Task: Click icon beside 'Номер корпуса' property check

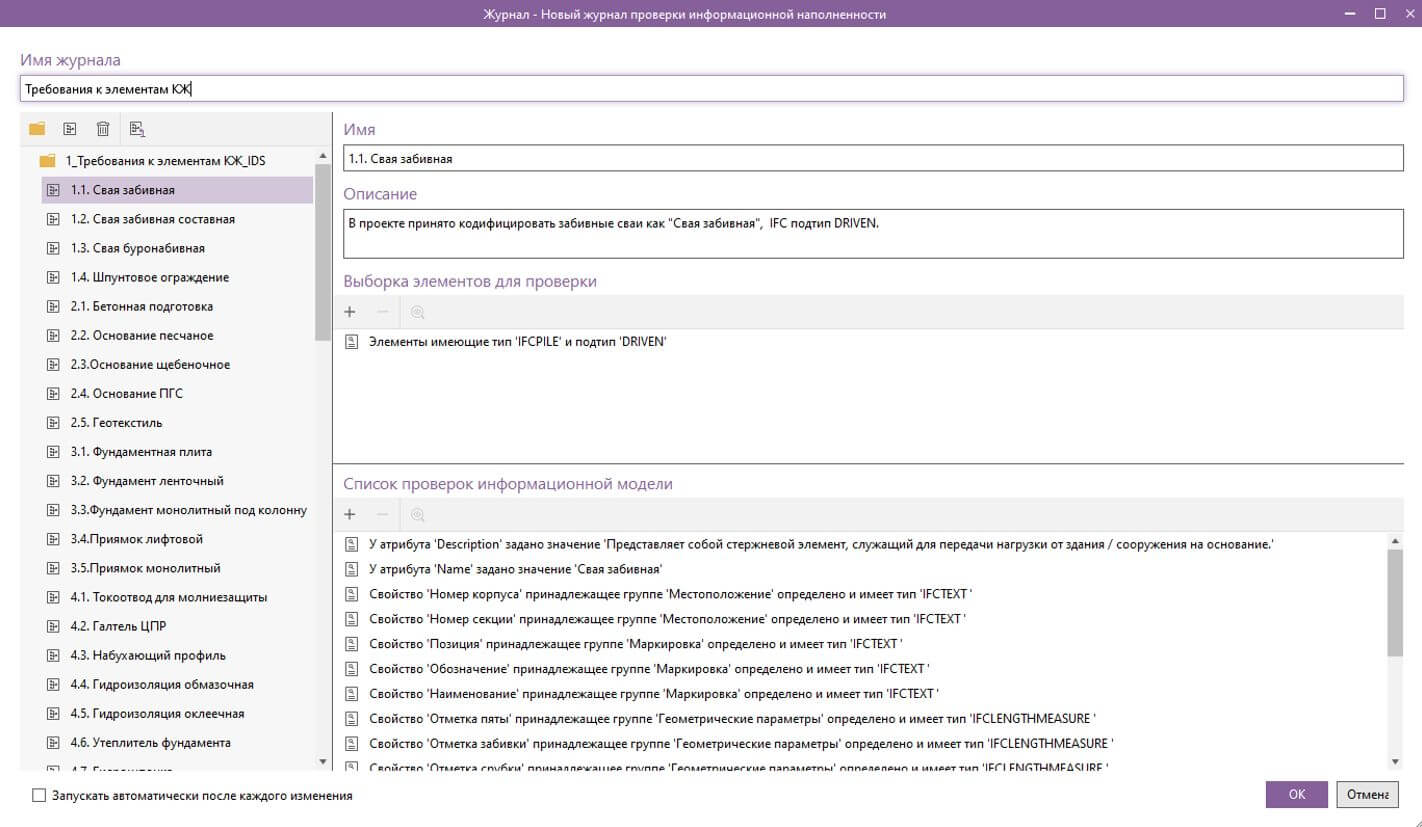Action: pos(351,594)
